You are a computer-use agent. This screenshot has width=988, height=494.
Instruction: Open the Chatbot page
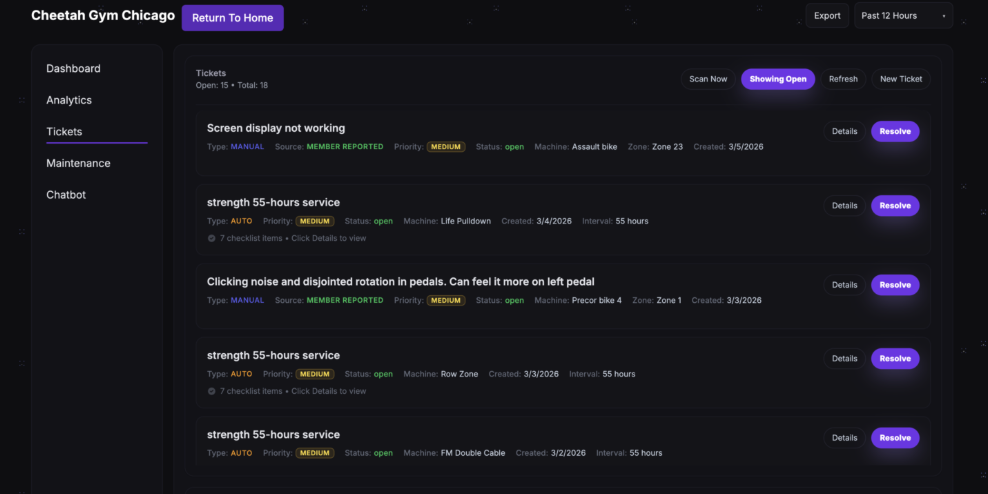tap(66, 195)
